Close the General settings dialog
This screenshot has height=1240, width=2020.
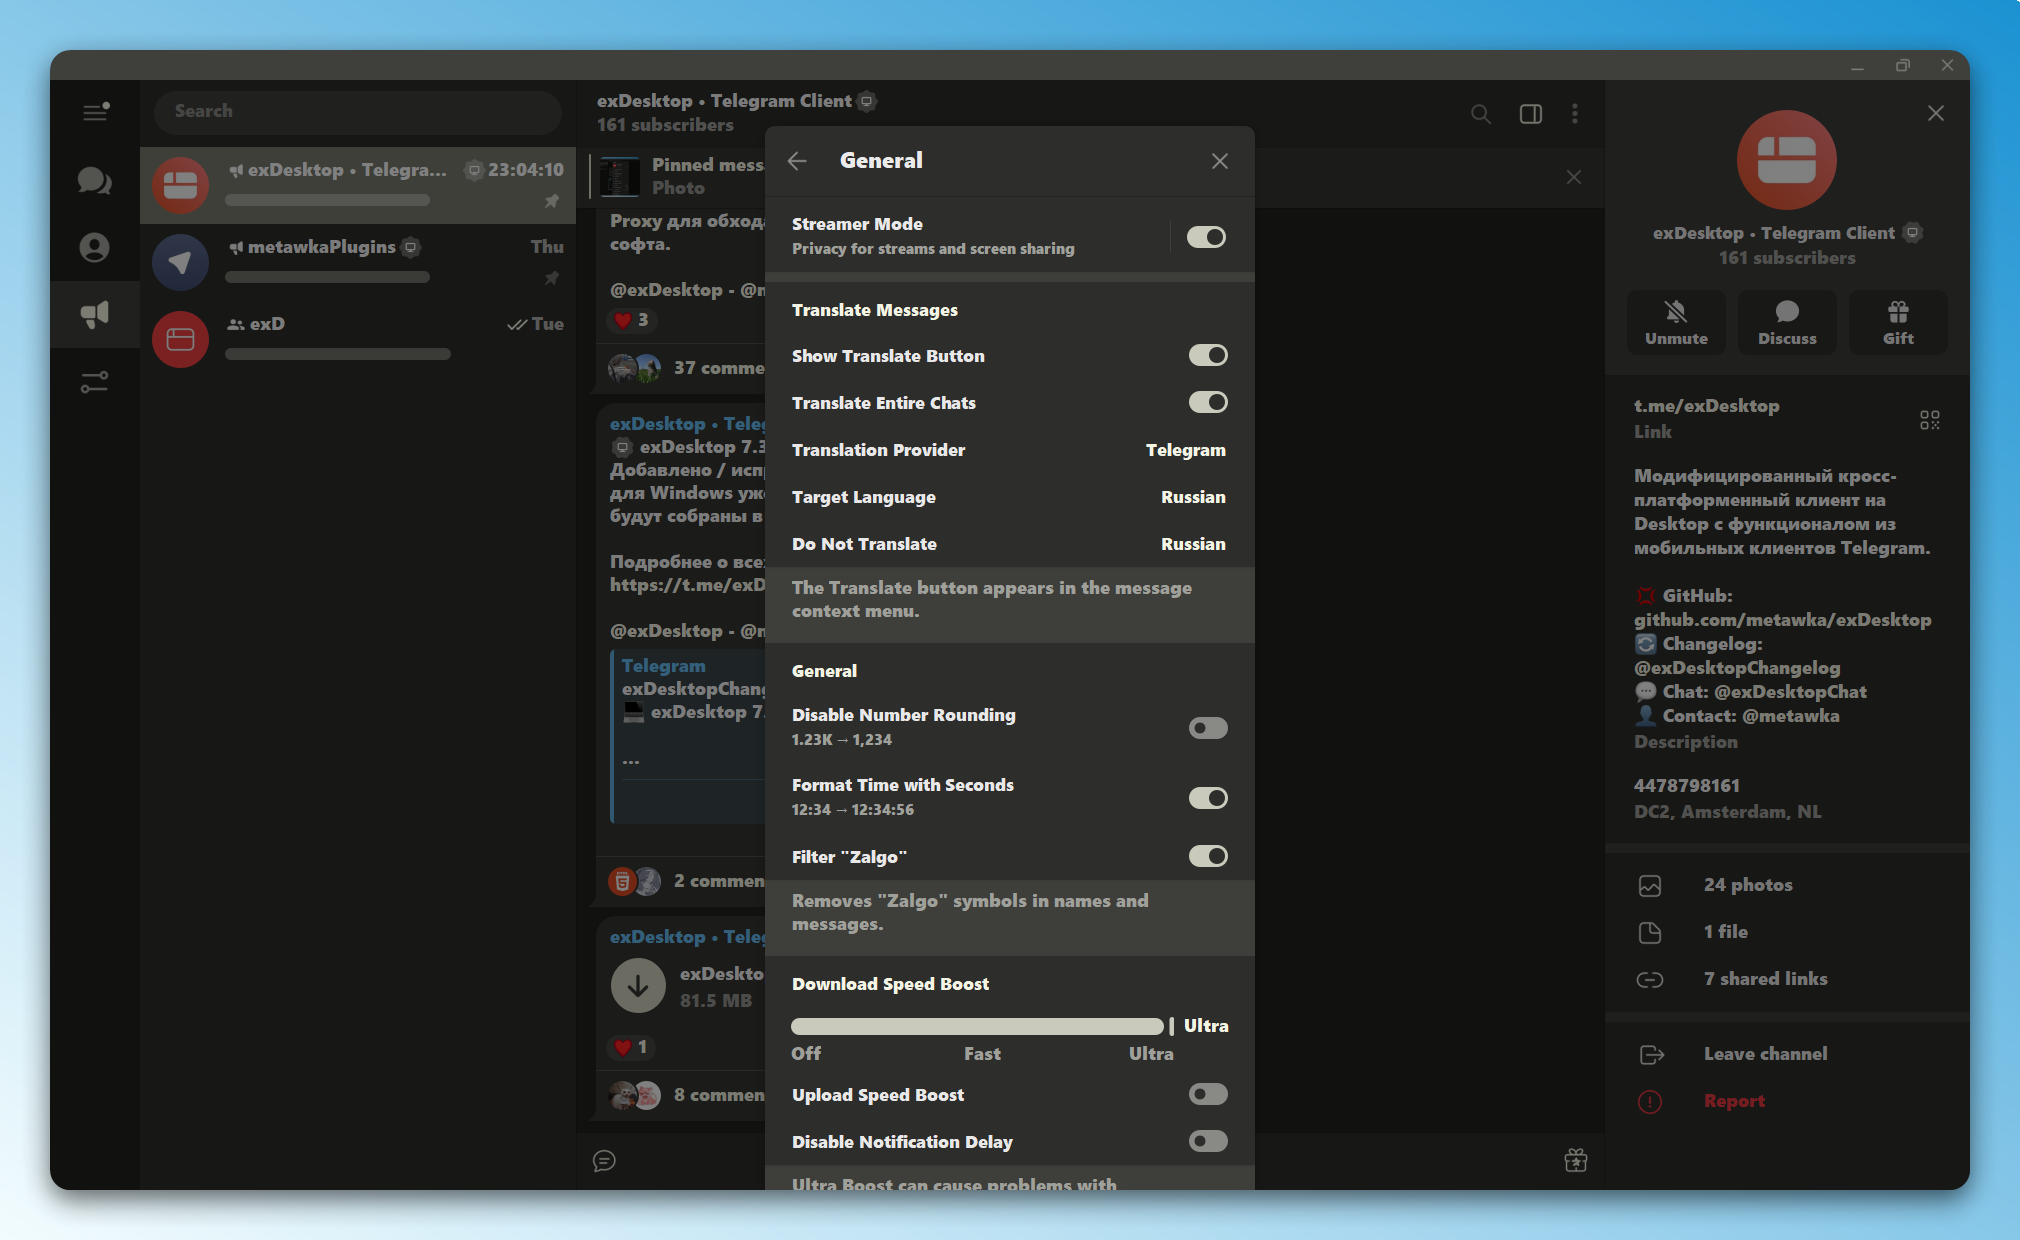1220,161
